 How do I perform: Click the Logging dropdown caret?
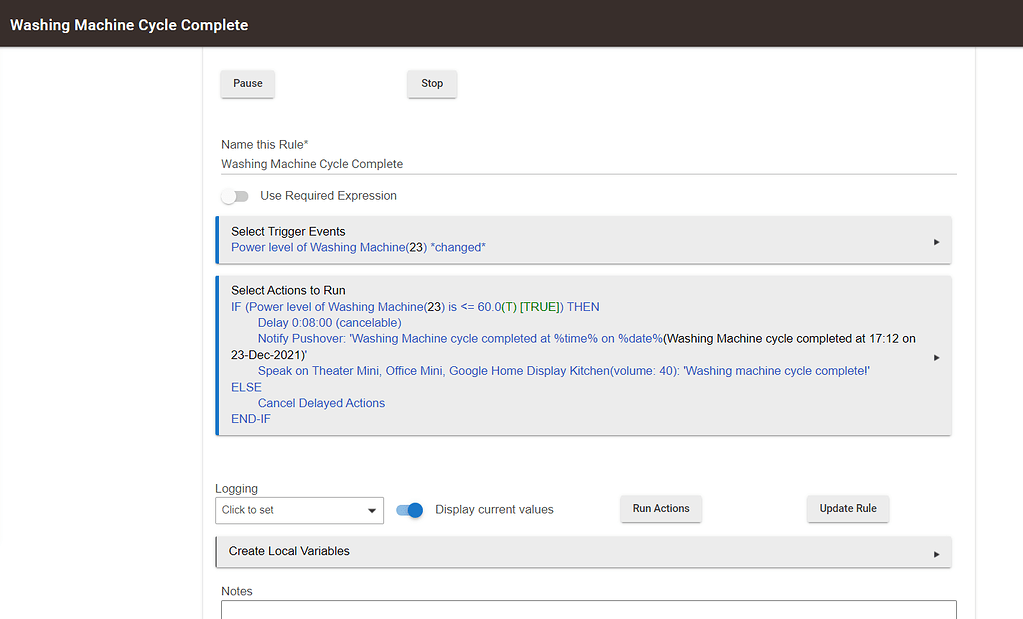click(x=371, y=510)
